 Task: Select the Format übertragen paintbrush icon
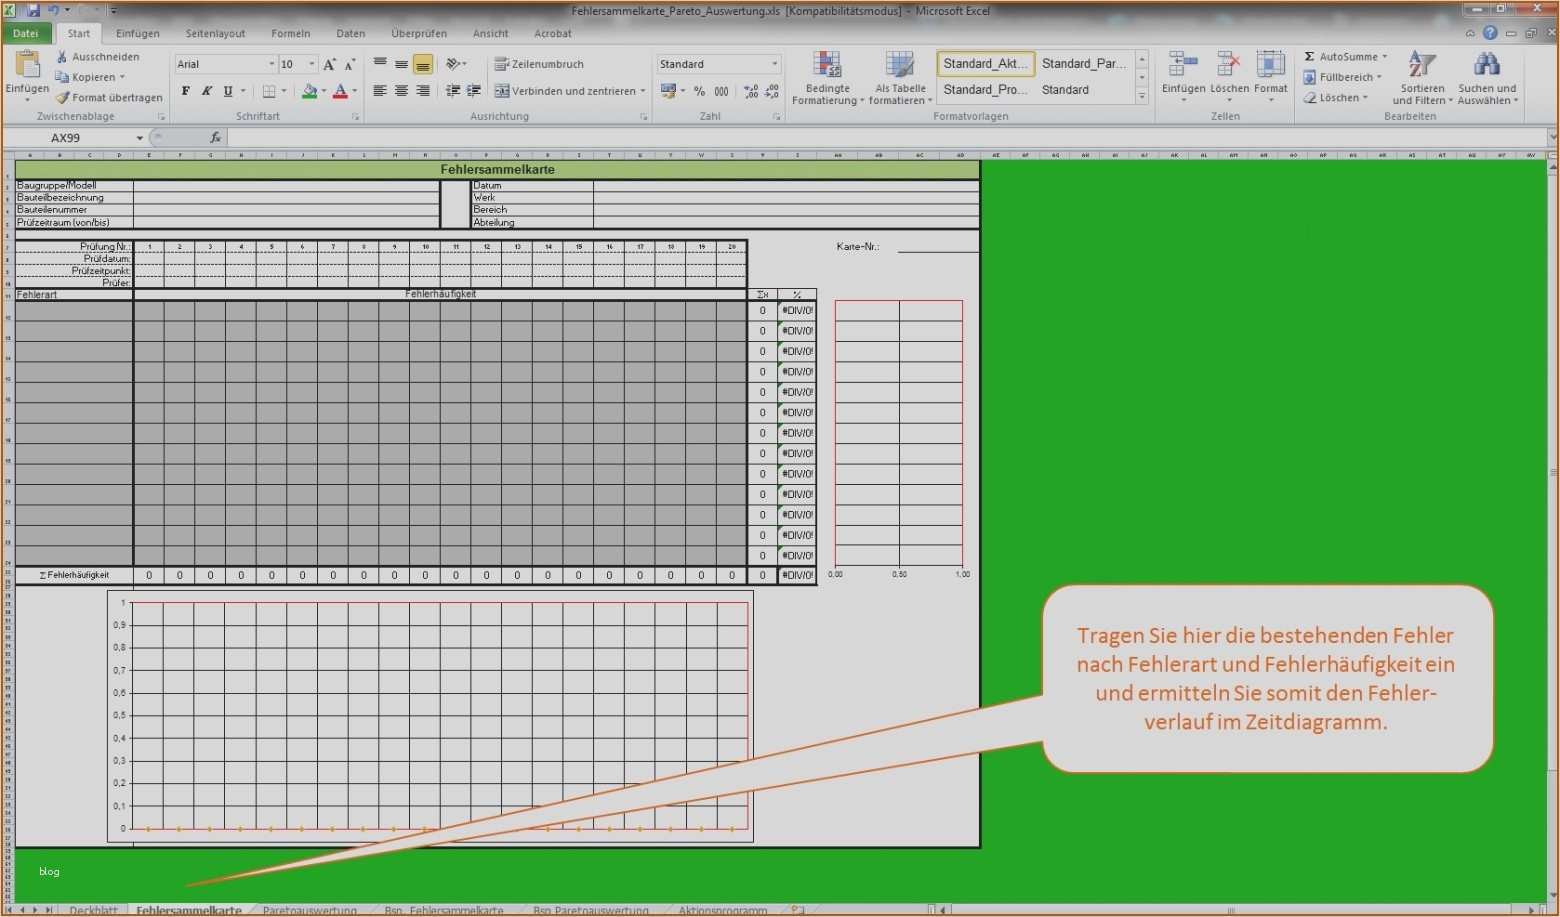coord(62,97)
